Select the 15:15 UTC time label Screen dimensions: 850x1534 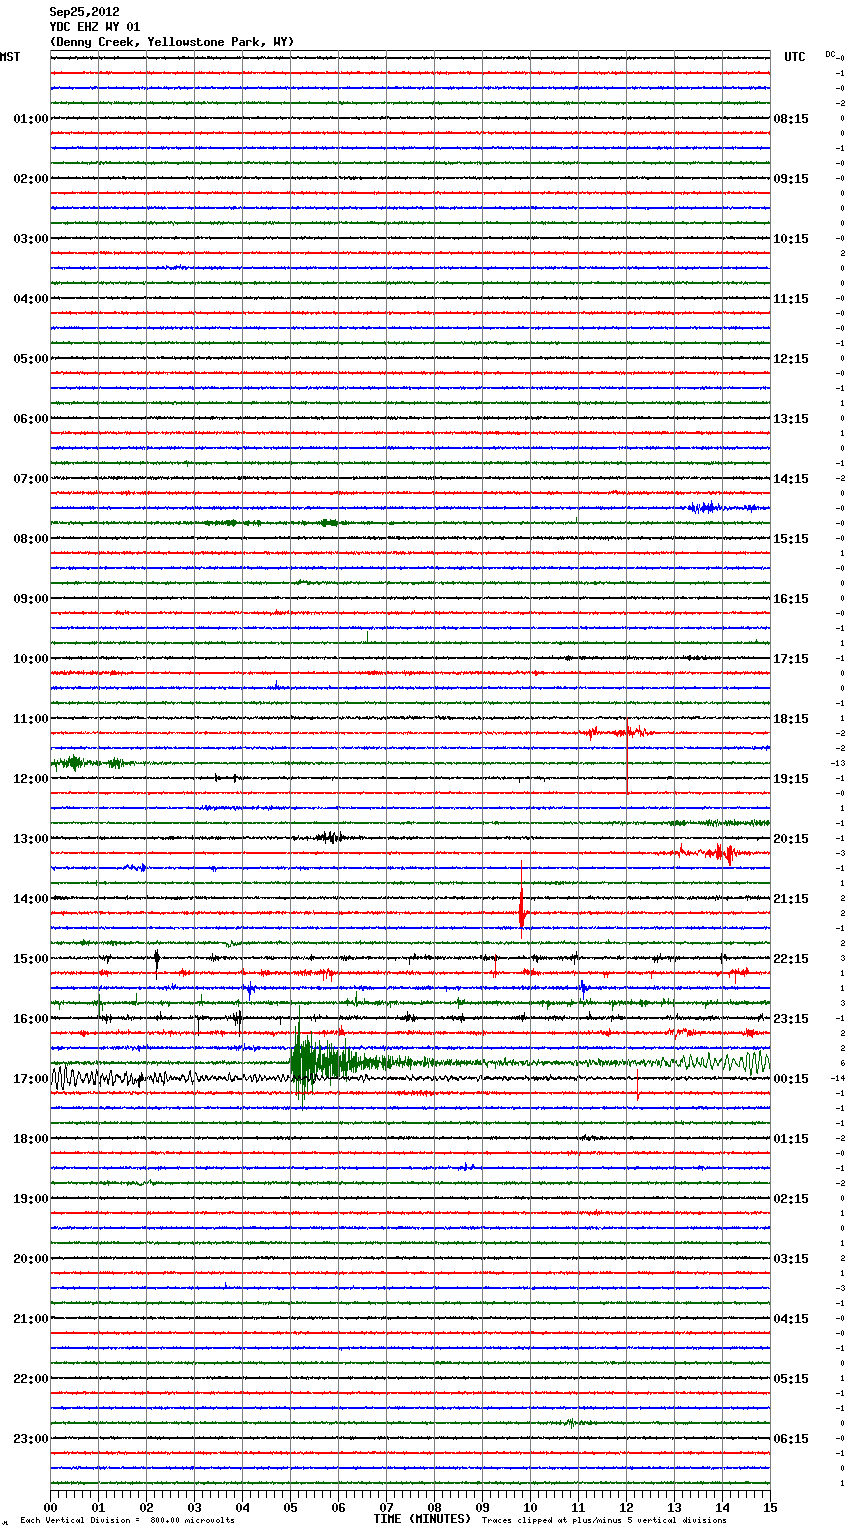pyautogui.click(x=791, y=539)
